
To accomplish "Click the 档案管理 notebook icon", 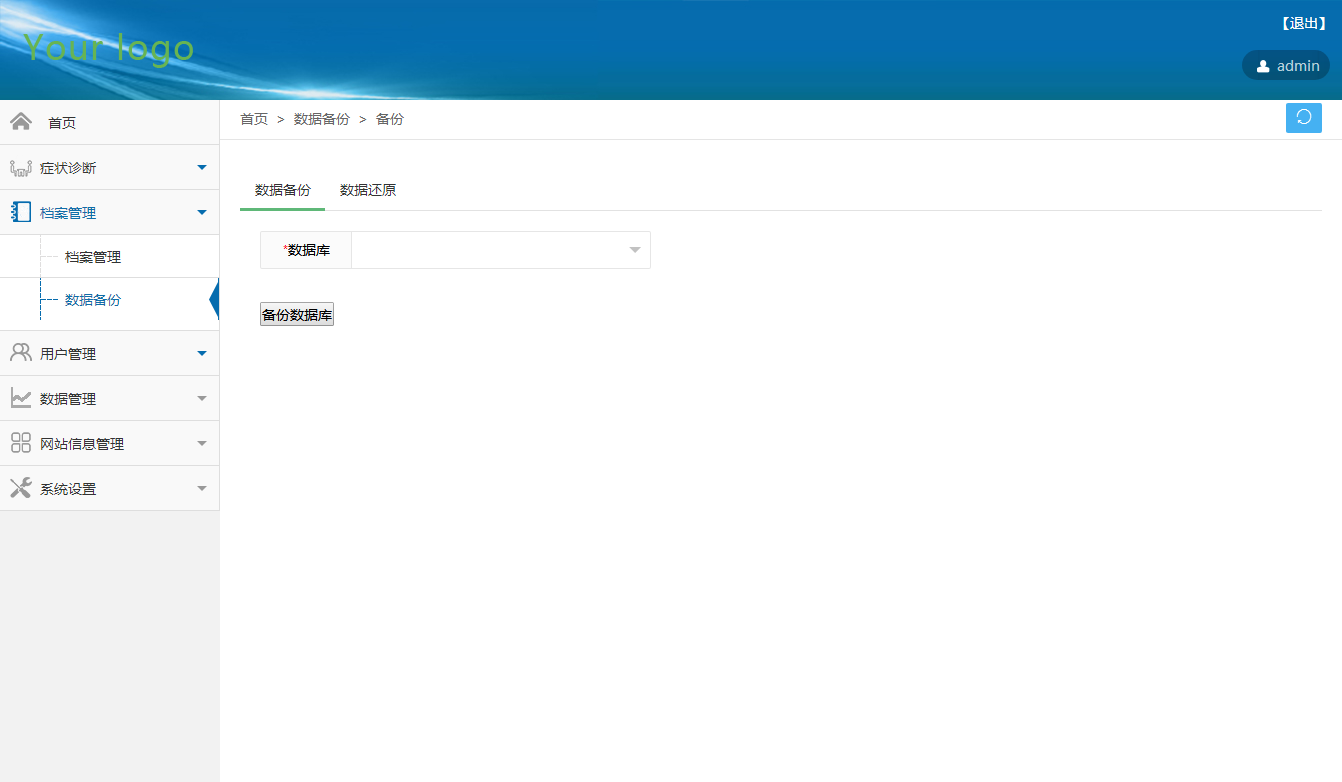I will (x=21, y=212).
